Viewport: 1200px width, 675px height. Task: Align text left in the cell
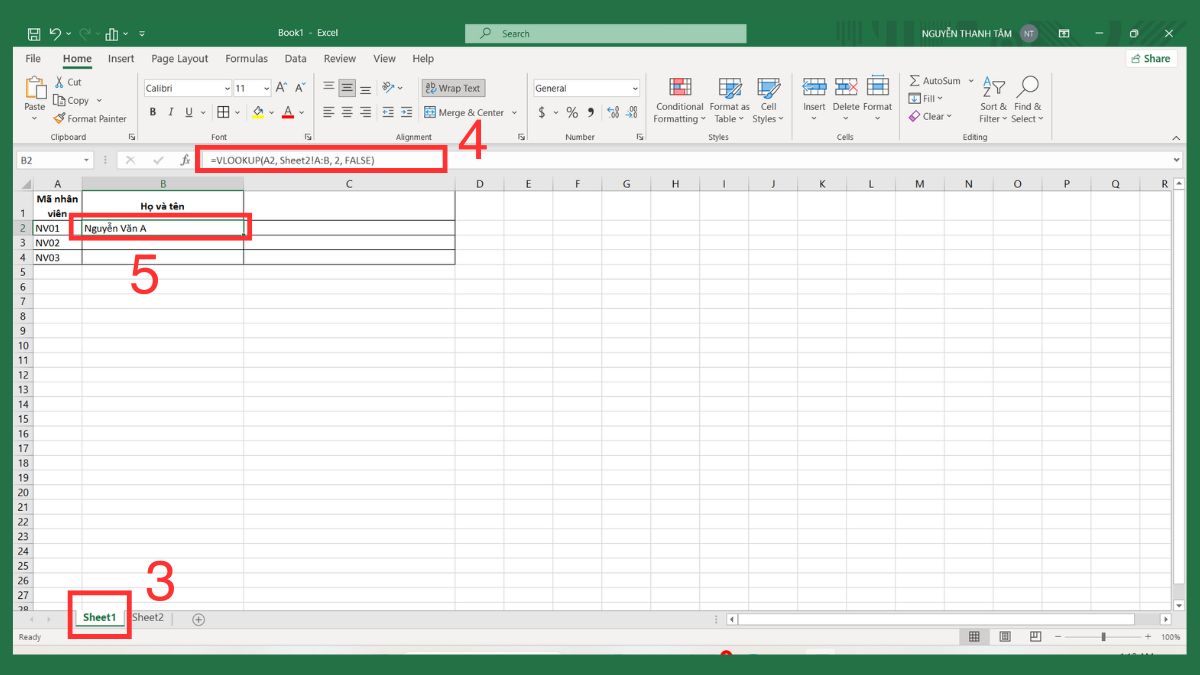tap(329, 112)
